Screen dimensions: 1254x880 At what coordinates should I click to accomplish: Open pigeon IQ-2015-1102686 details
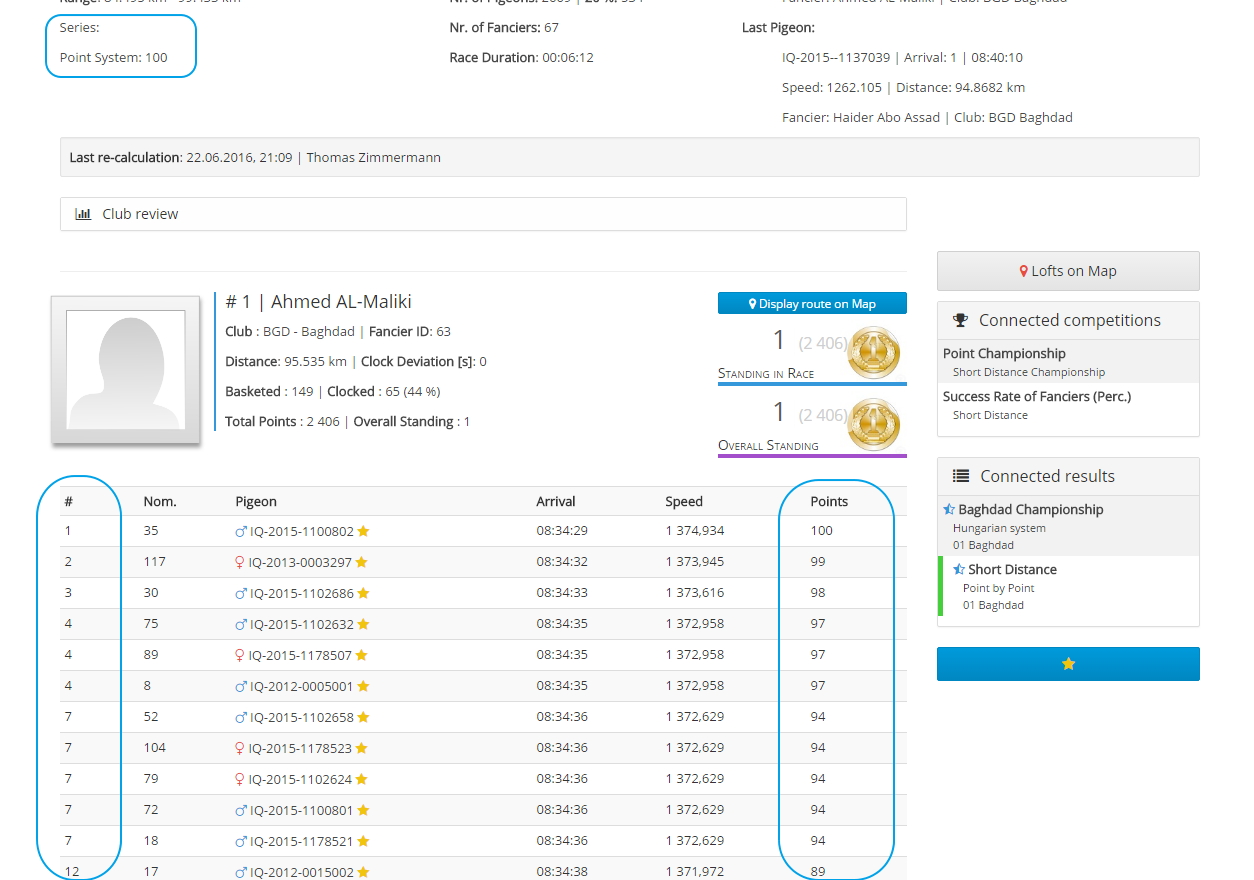tap(301, 594)
